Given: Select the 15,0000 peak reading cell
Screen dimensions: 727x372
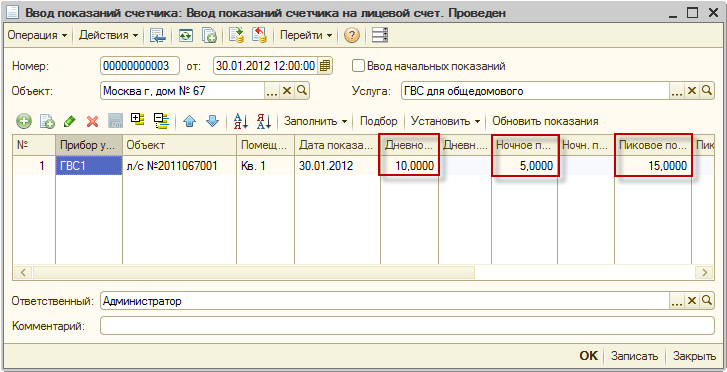Looking at the screenshot, I should click(653, 166).
